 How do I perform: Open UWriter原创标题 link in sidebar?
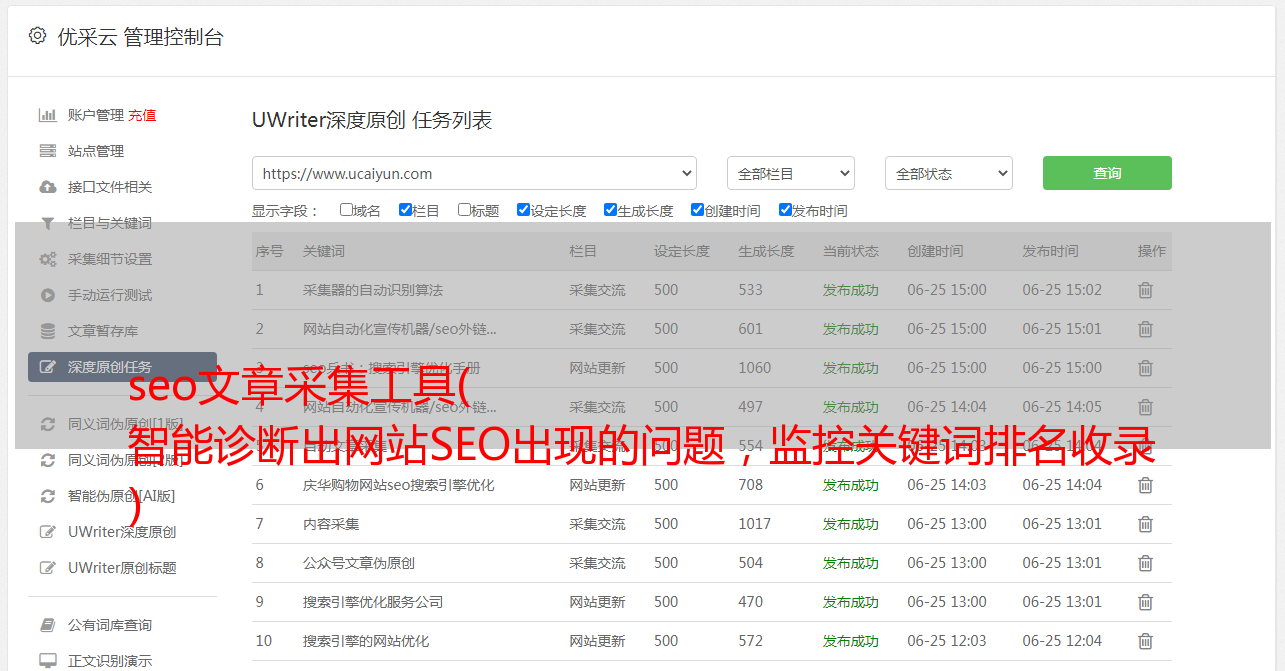[x=122, y=568]
